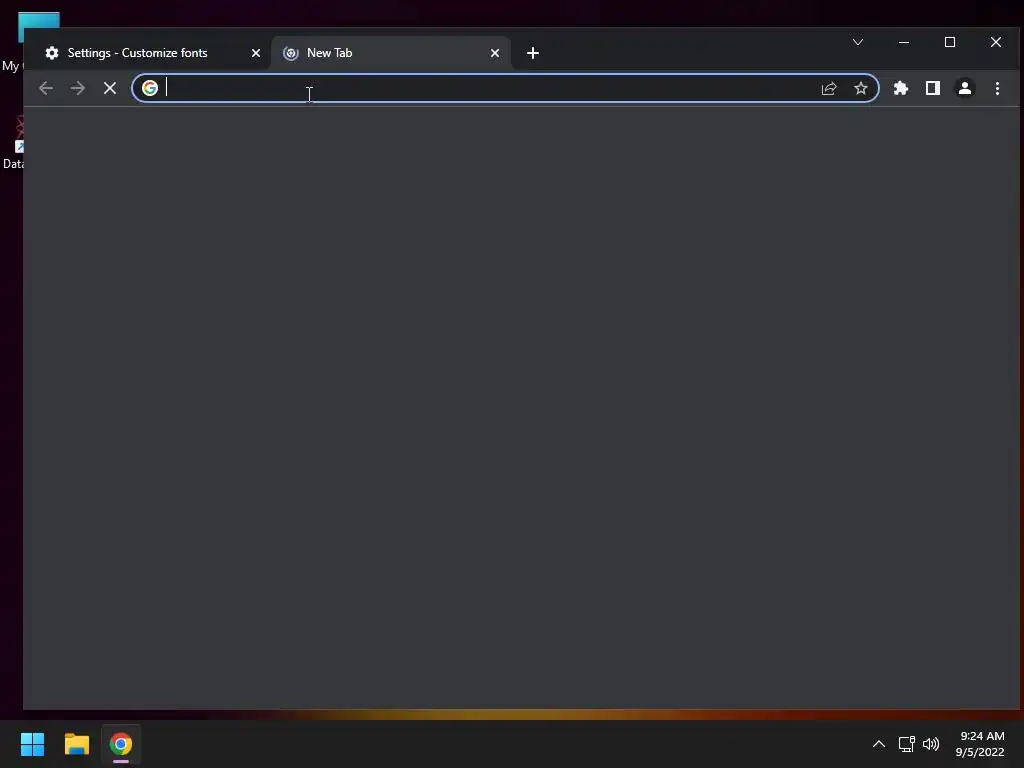This screenshot has width=1024, height=768.
Task: Open network settings from system tray
Action: [906, 744]
